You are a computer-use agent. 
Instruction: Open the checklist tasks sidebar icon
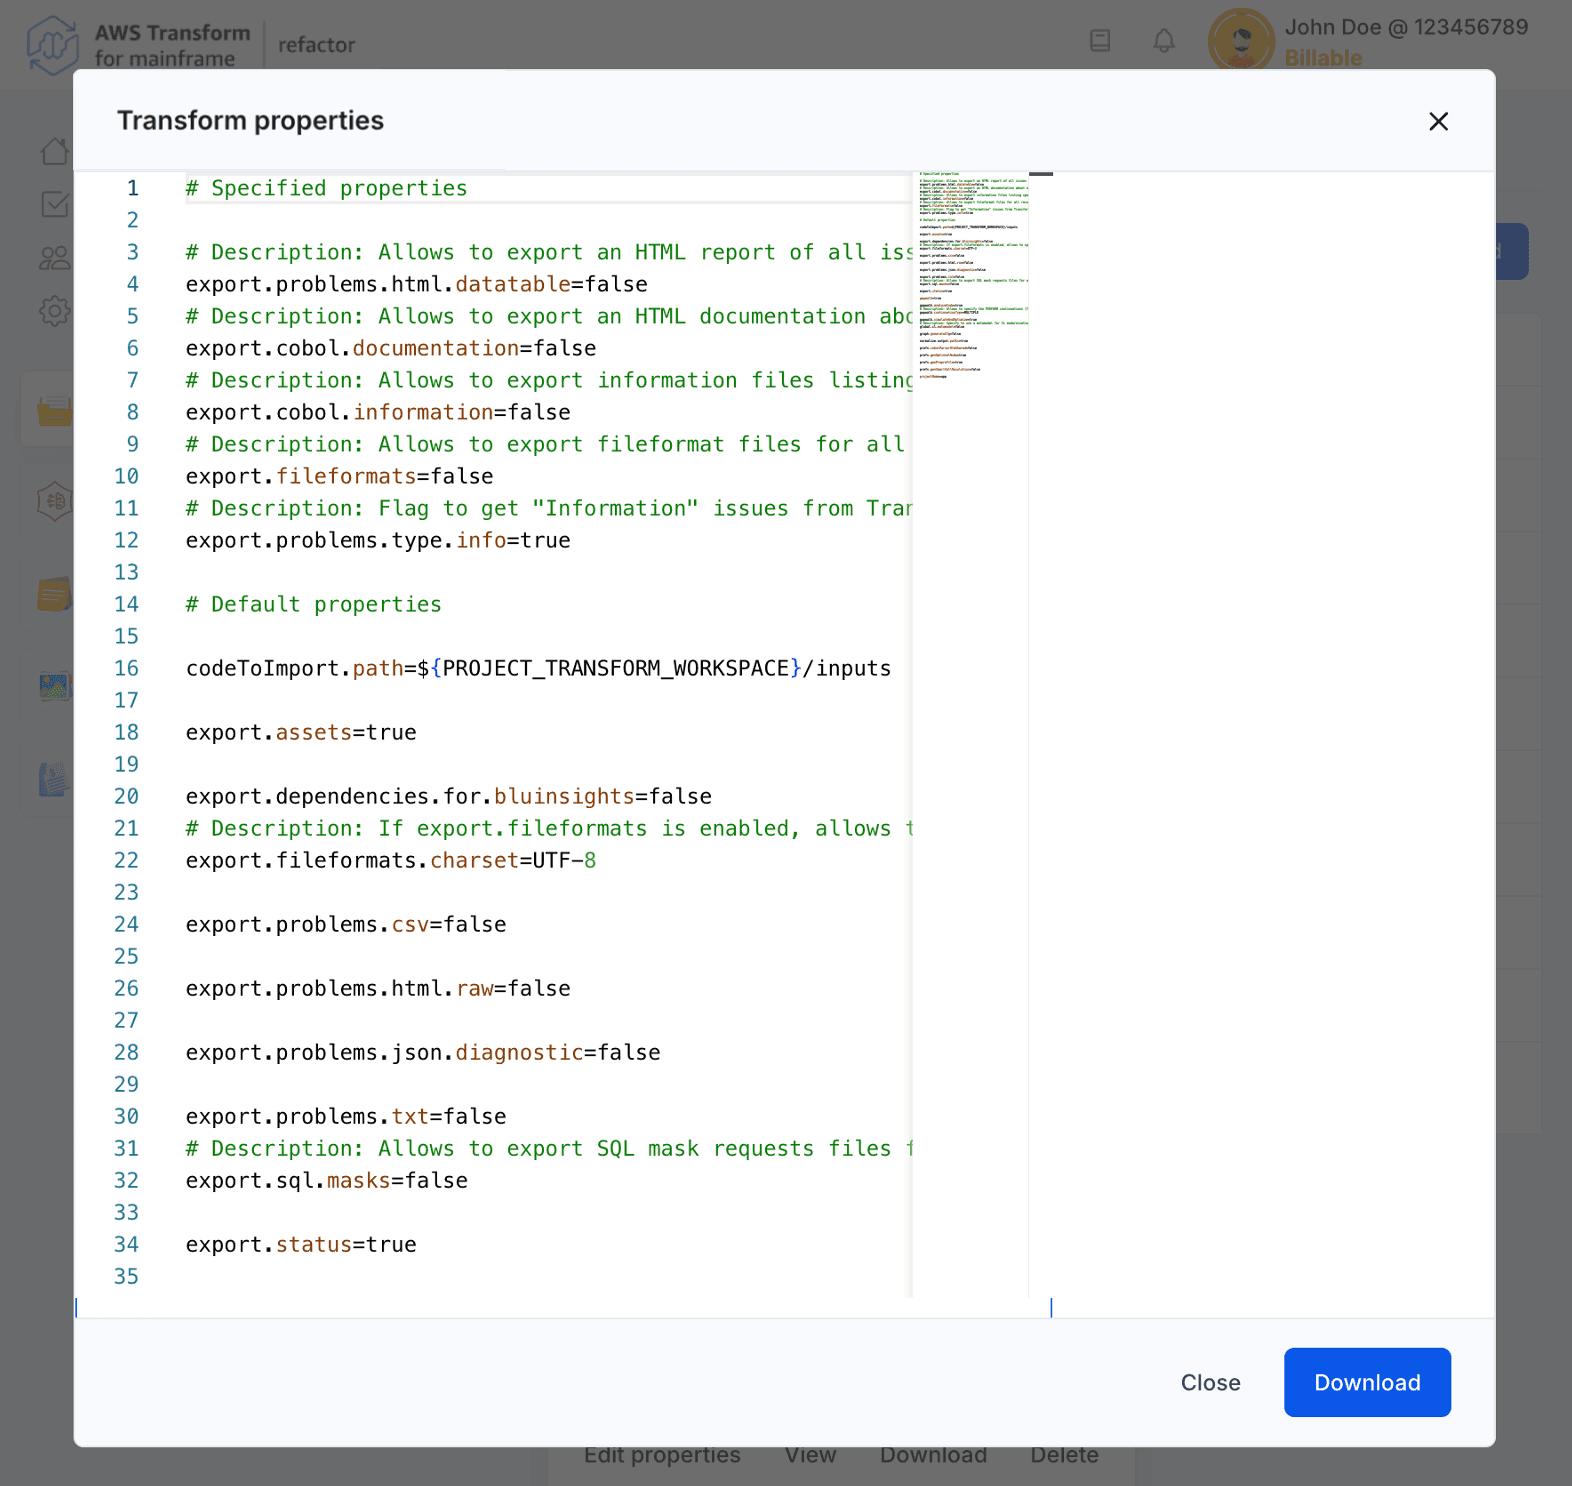(55, 205)
